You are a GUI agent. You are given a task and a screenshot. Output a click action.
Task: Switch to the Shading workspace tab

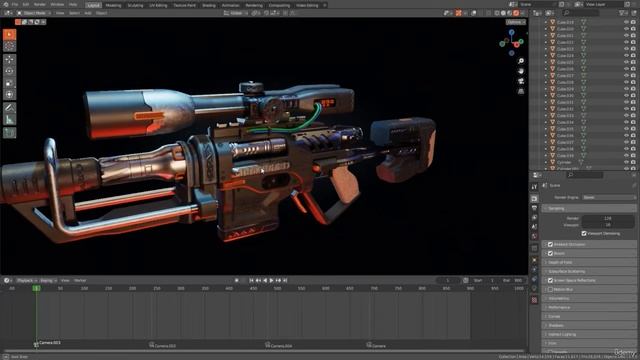click(209, 5)
